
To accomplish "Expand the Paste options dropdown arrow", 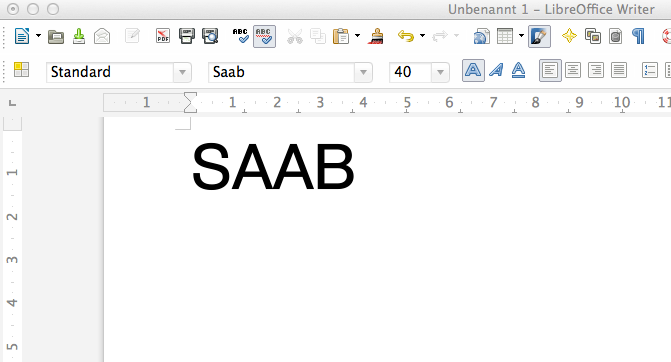I will [357, 36].
